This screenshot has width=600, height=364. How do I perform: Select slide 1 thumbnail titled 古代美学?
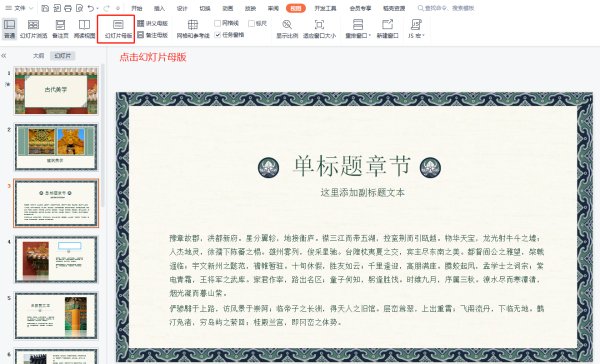point(56,91)
